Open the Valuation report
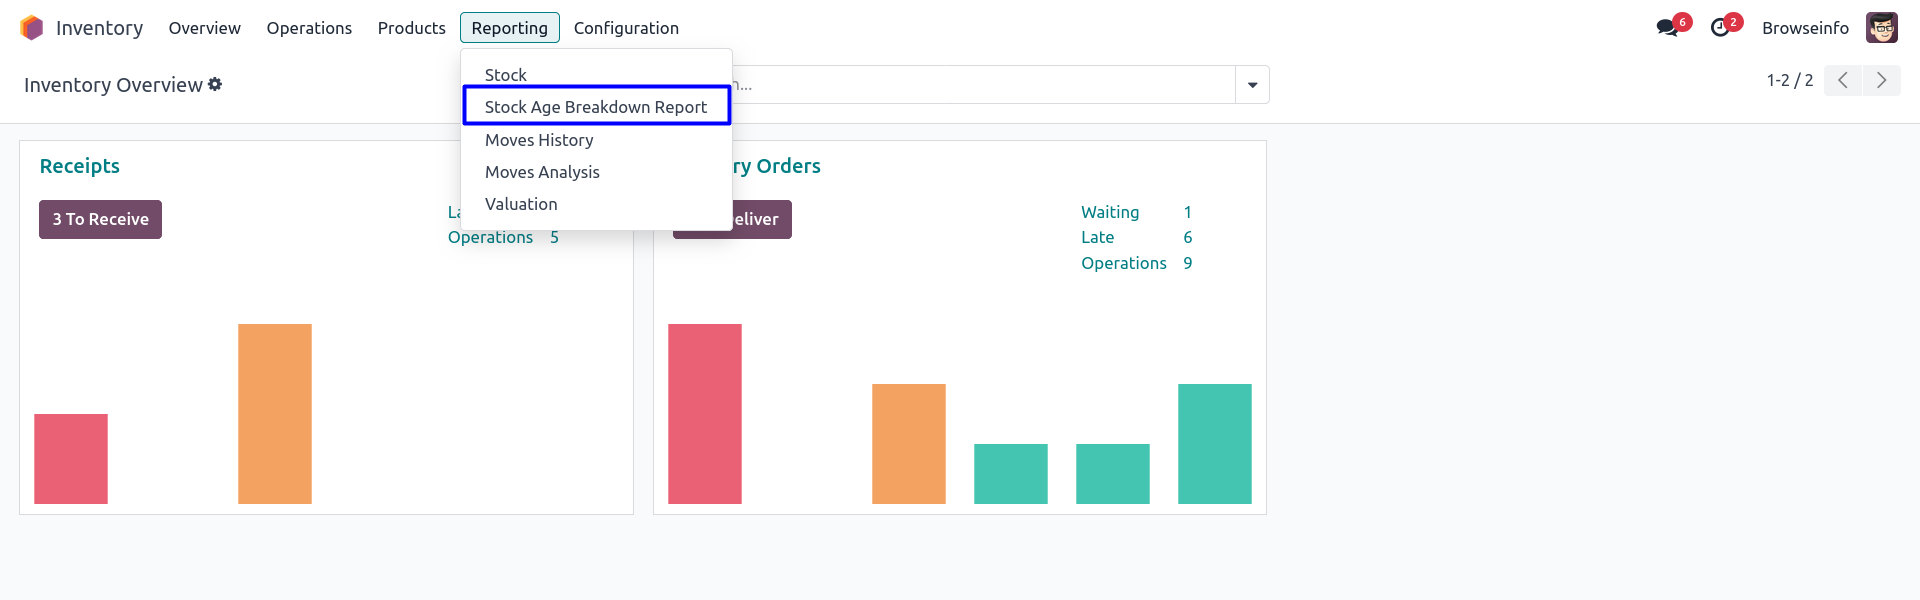 tap(521, 204)
